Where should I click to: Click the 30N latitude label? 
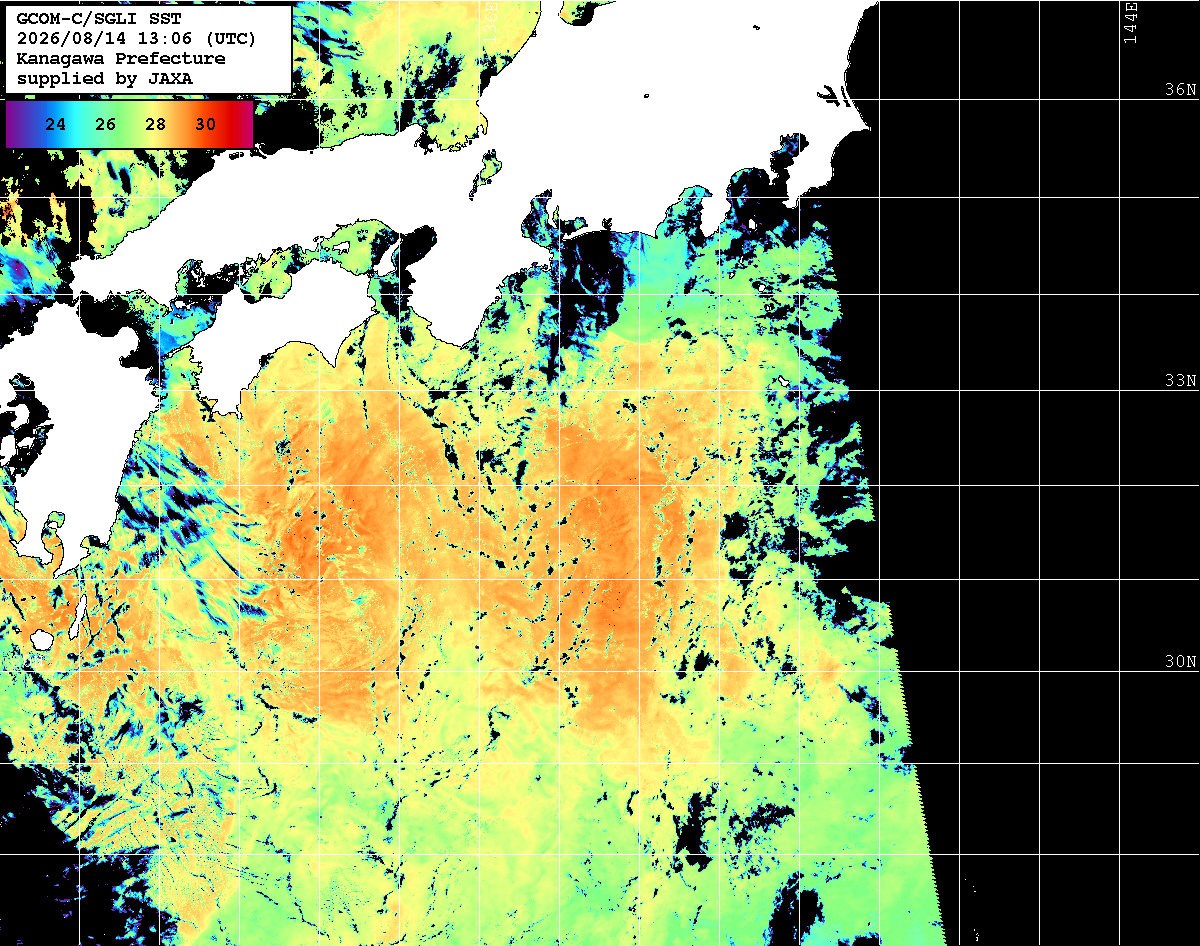coord(1179,662)
